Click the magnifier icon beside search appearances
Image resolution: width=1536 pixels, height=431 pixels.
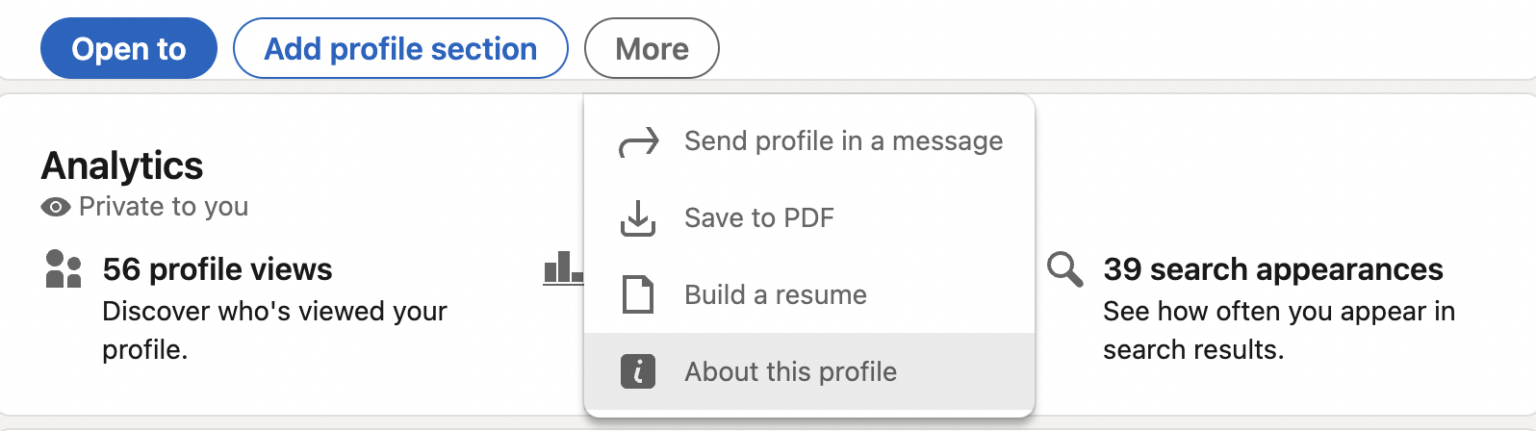[x=1065, y=269]
